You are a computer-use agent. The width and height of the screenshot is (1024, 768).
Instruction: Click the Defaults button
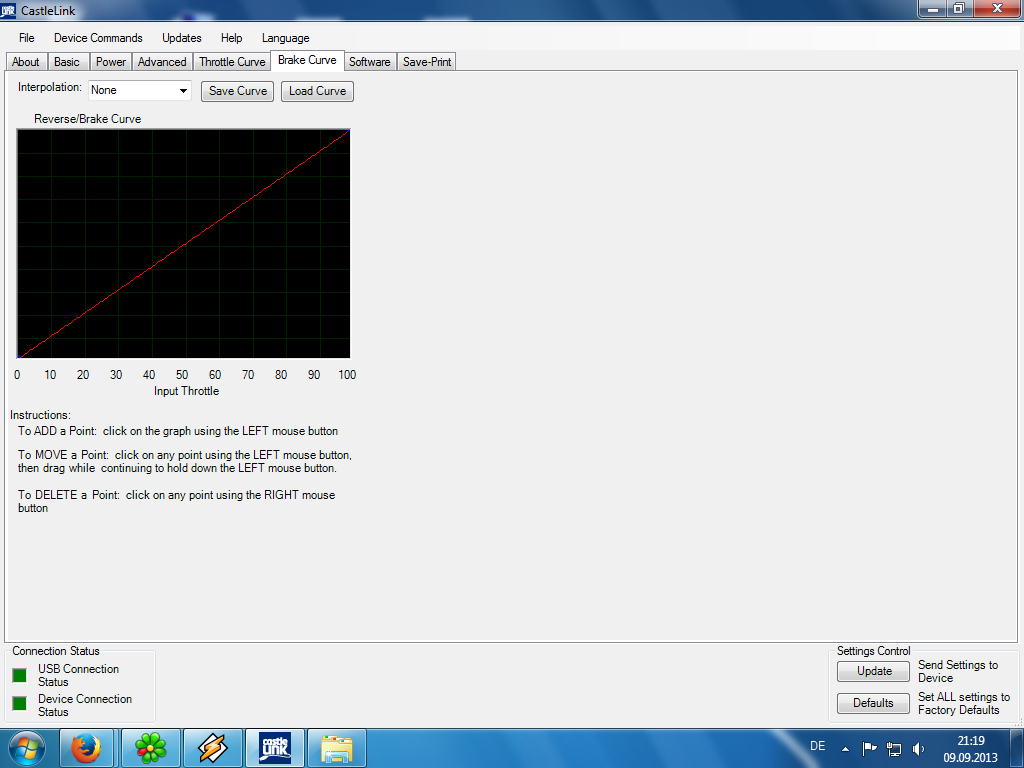pos(873,703)
